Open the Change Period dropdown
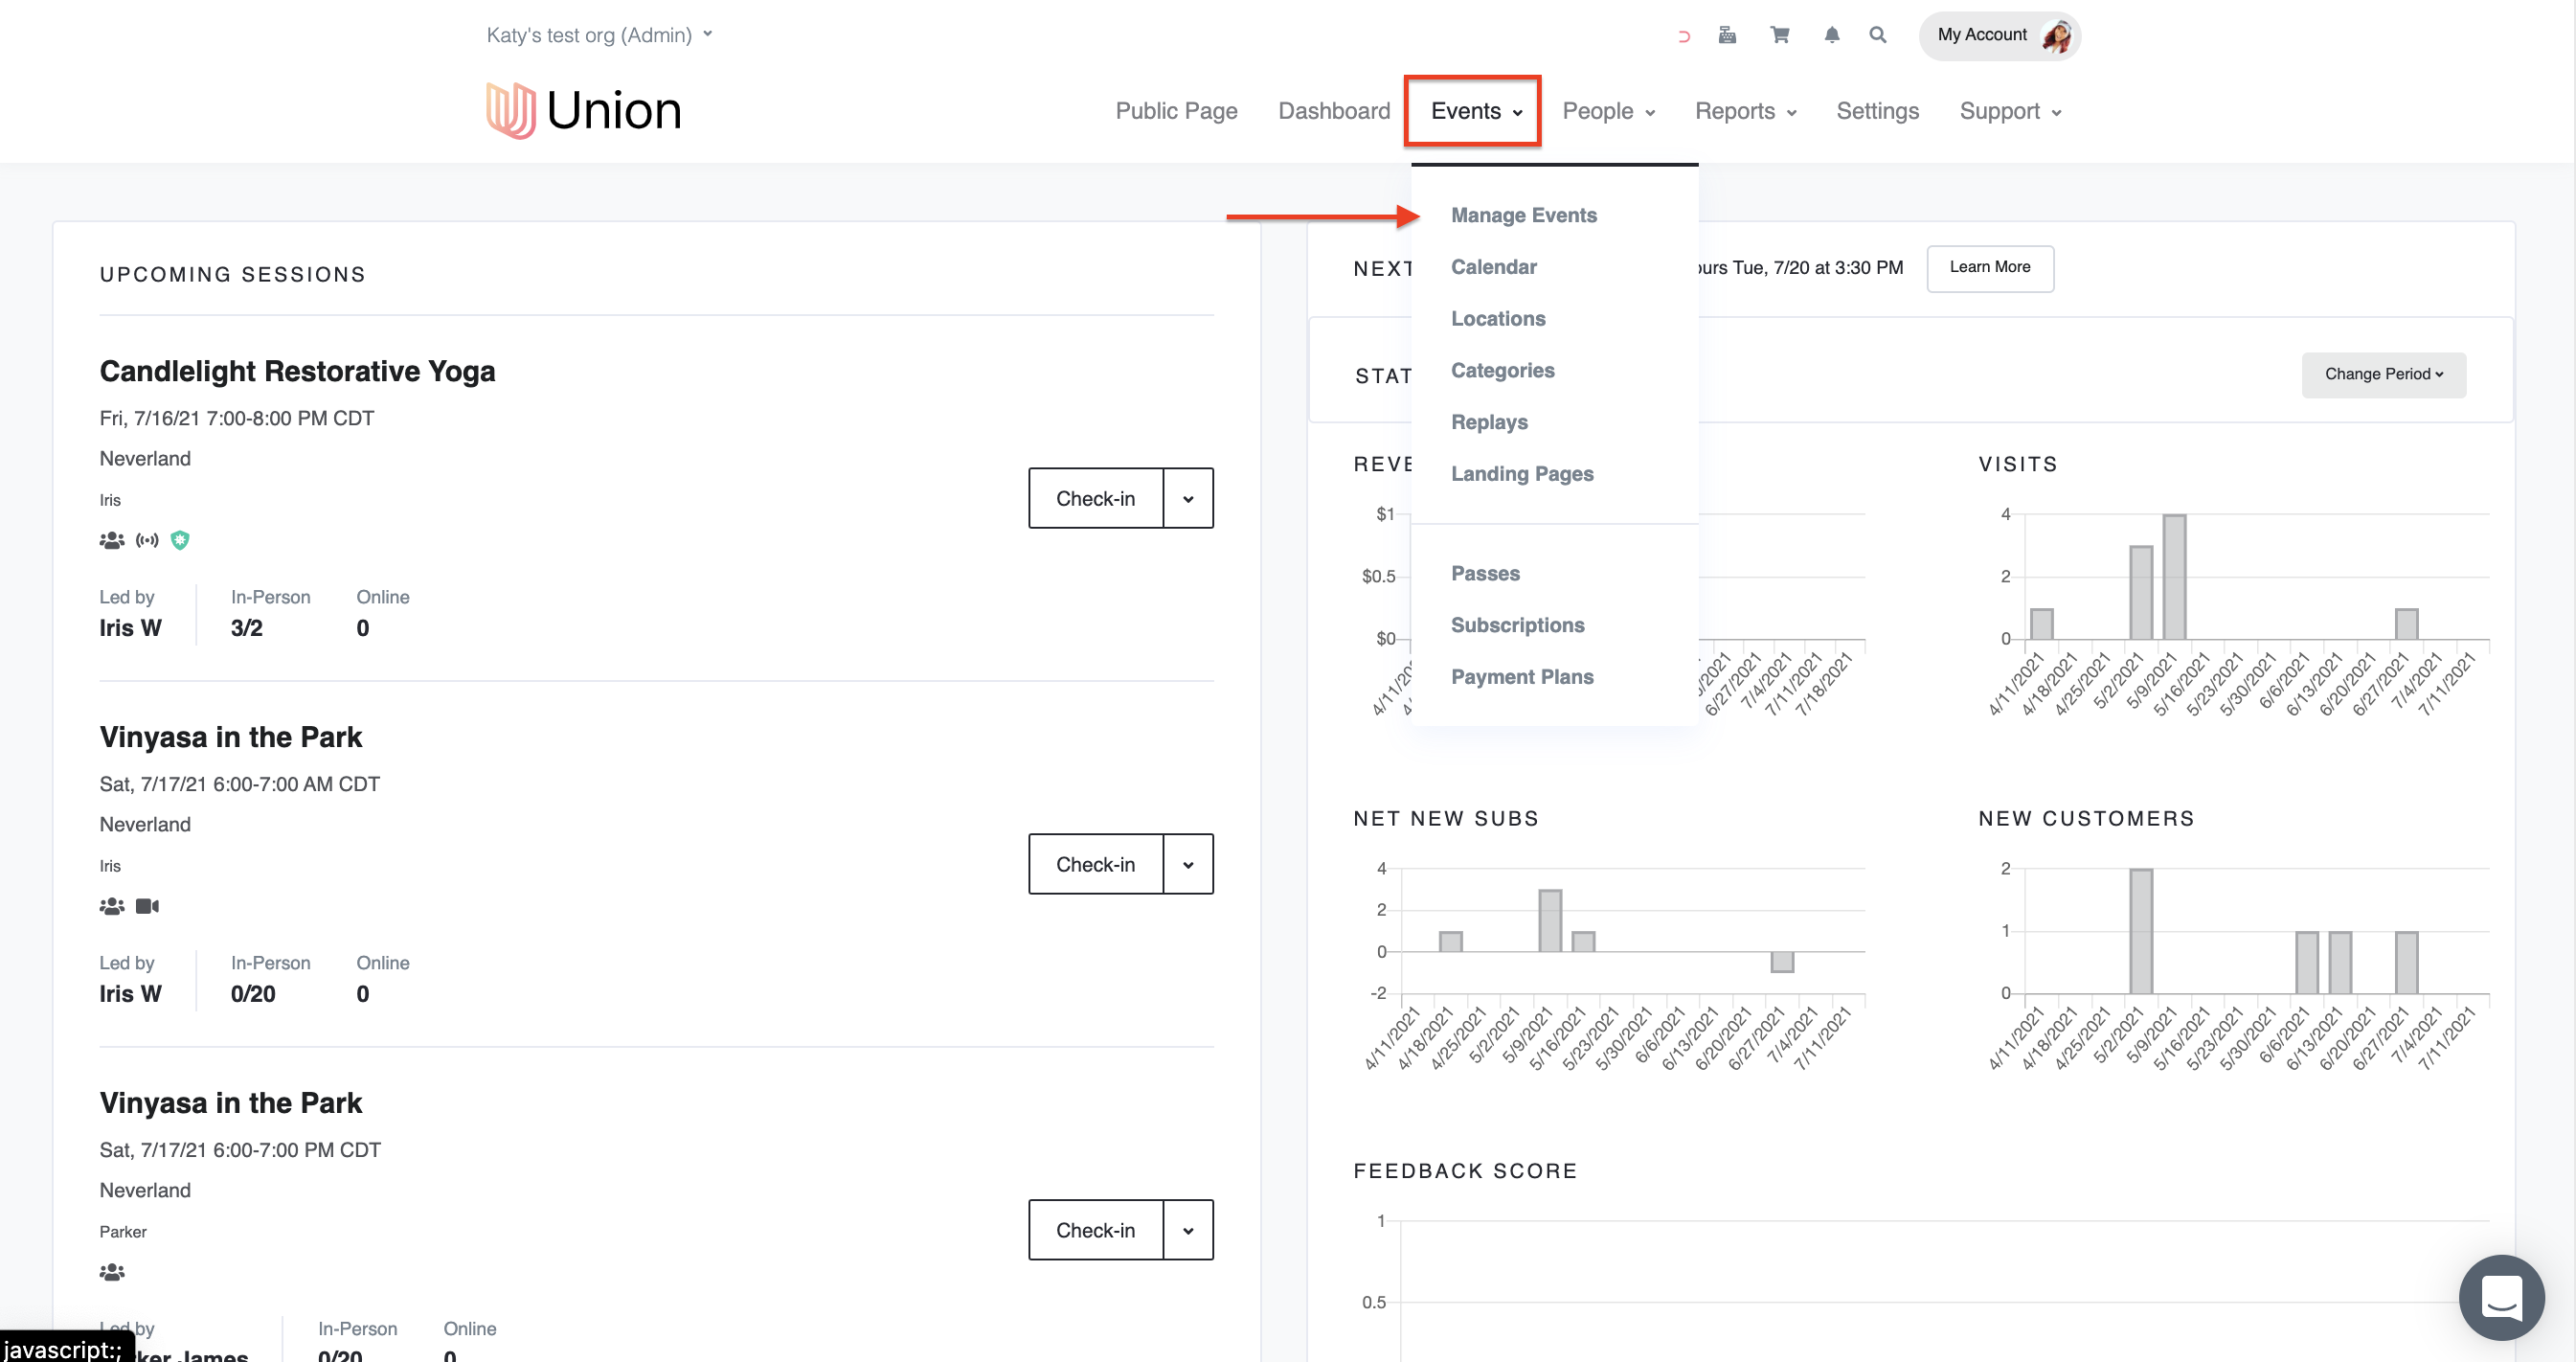This screenshot has width=2576, height=1362. tap(2382, 374)
